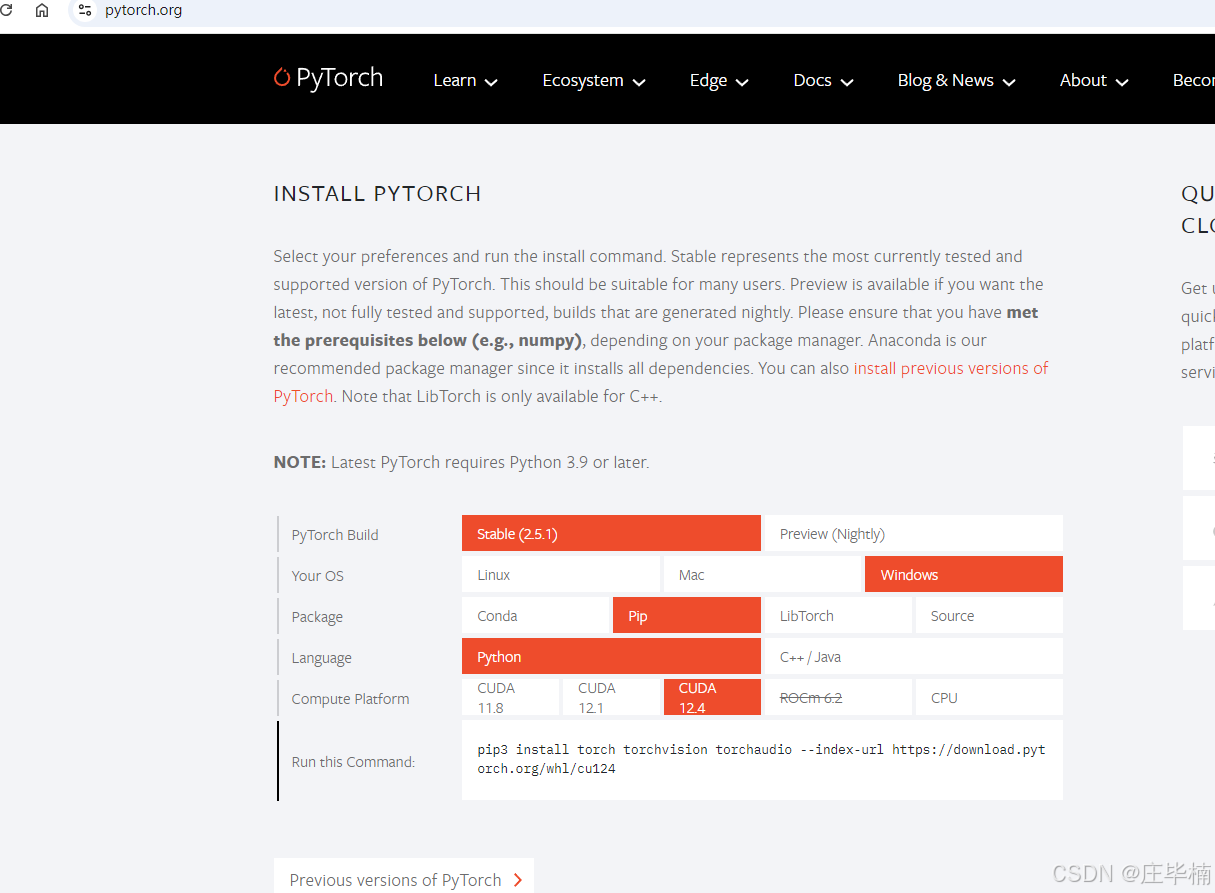Click the struck-through ROCm 6.2 option
This screenshot has height=893, width=1215.
coord(838,698)
